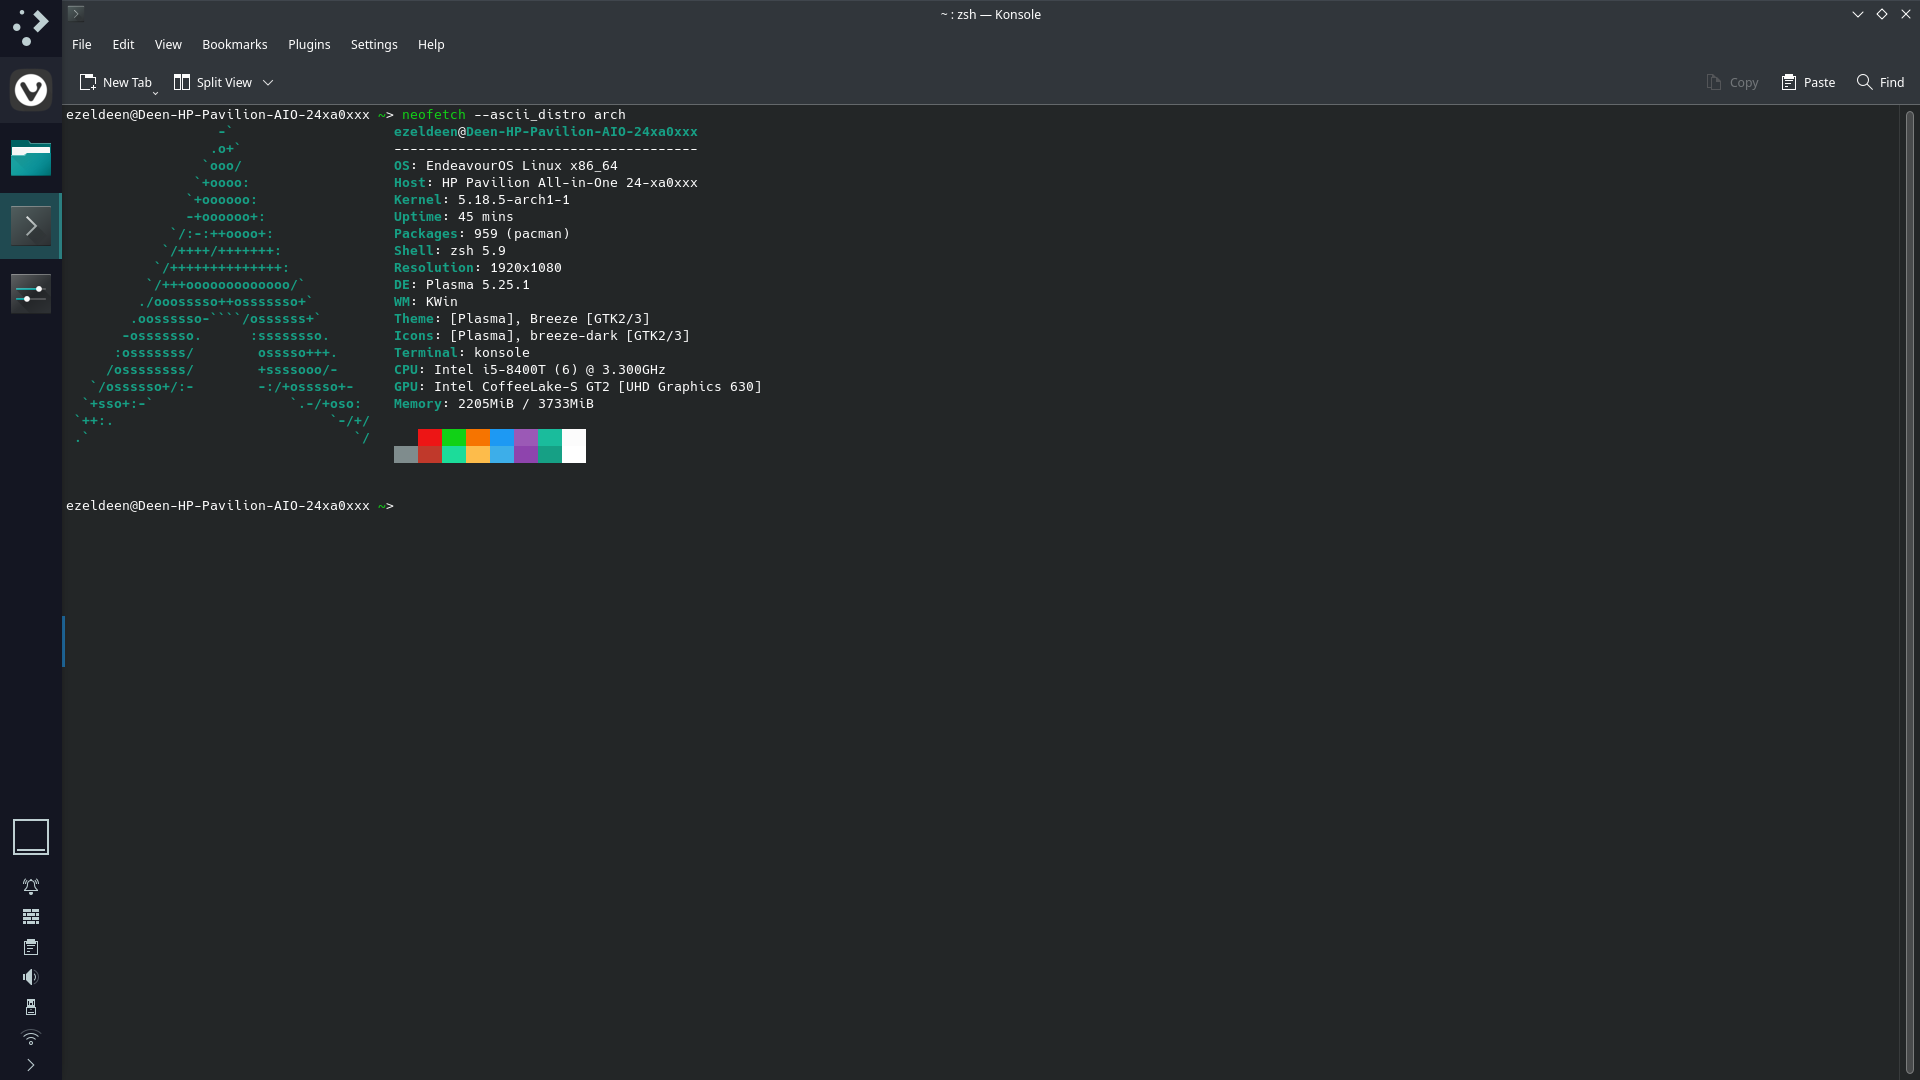Viewport: 1920px width, 1080px height.
Task: Click the purple neofetch color block
Action: [x=526, y=437]
